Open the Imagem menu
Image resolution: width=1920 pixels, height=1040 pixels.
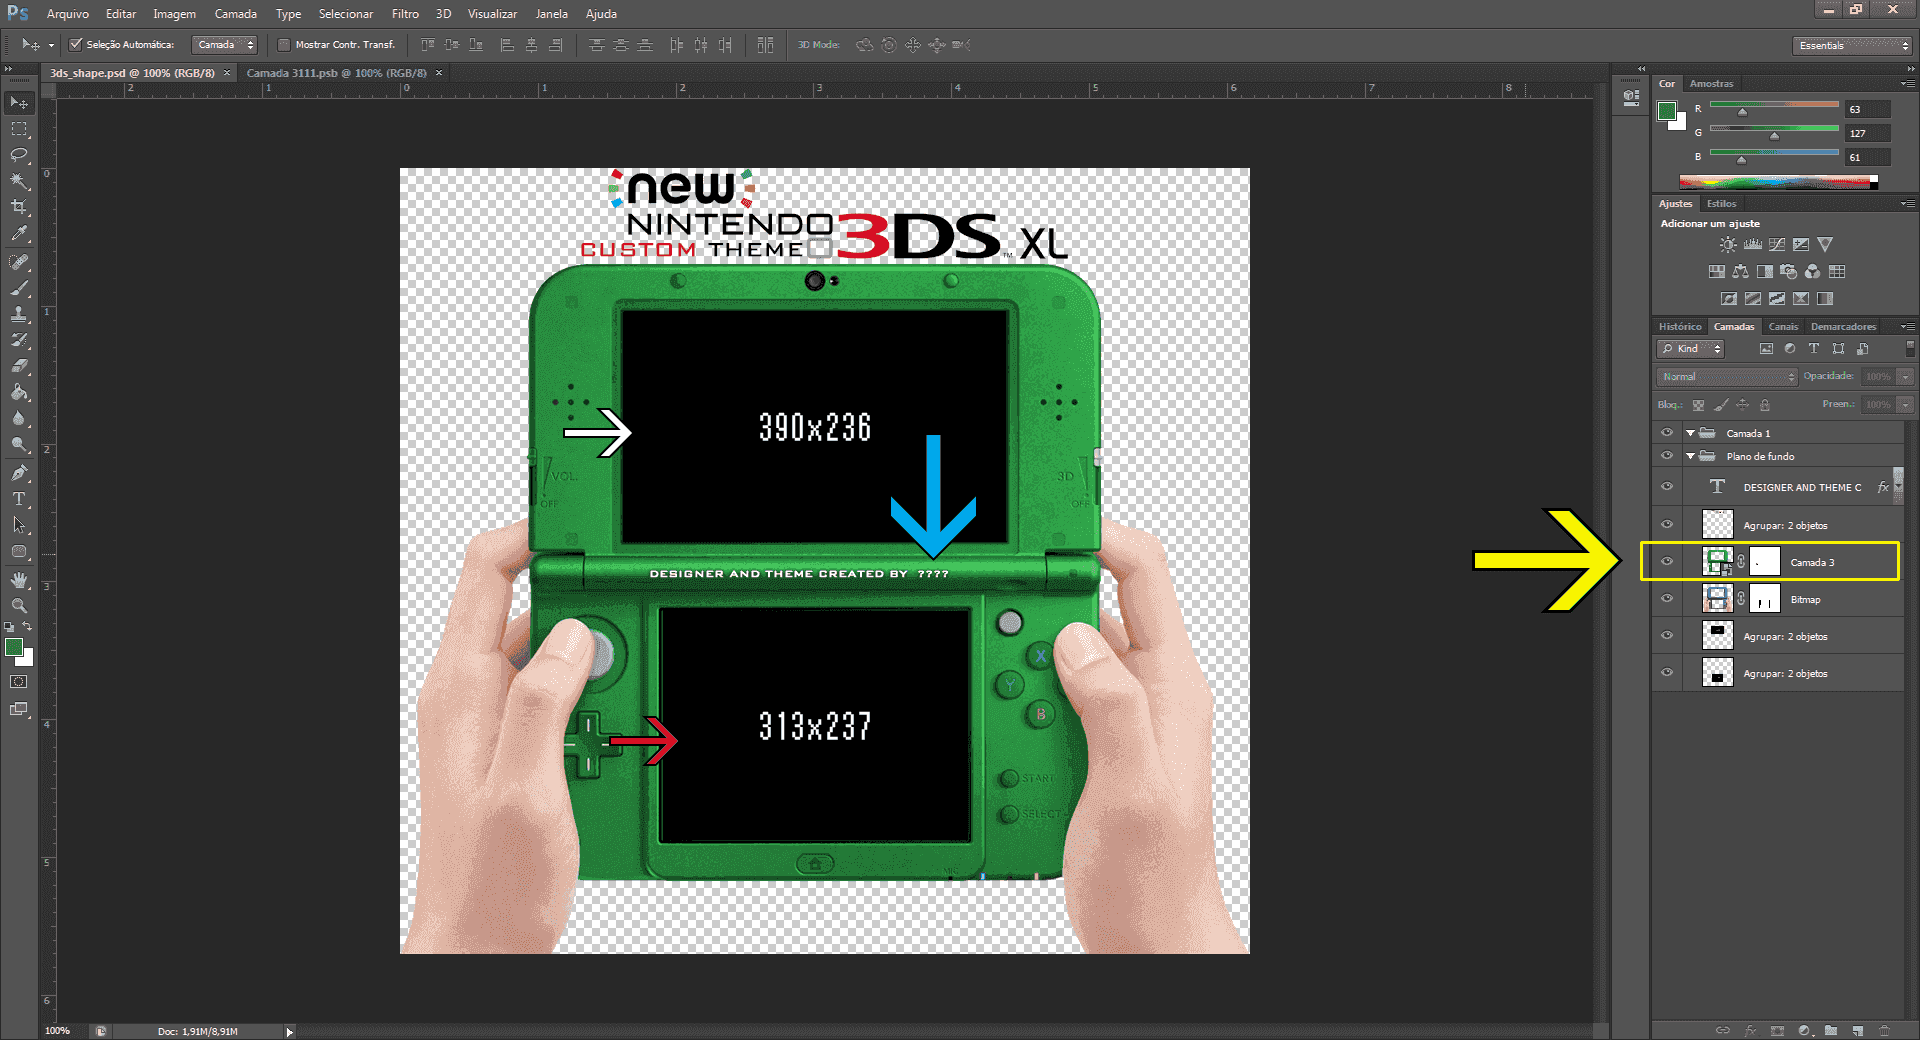click(175, 14)
